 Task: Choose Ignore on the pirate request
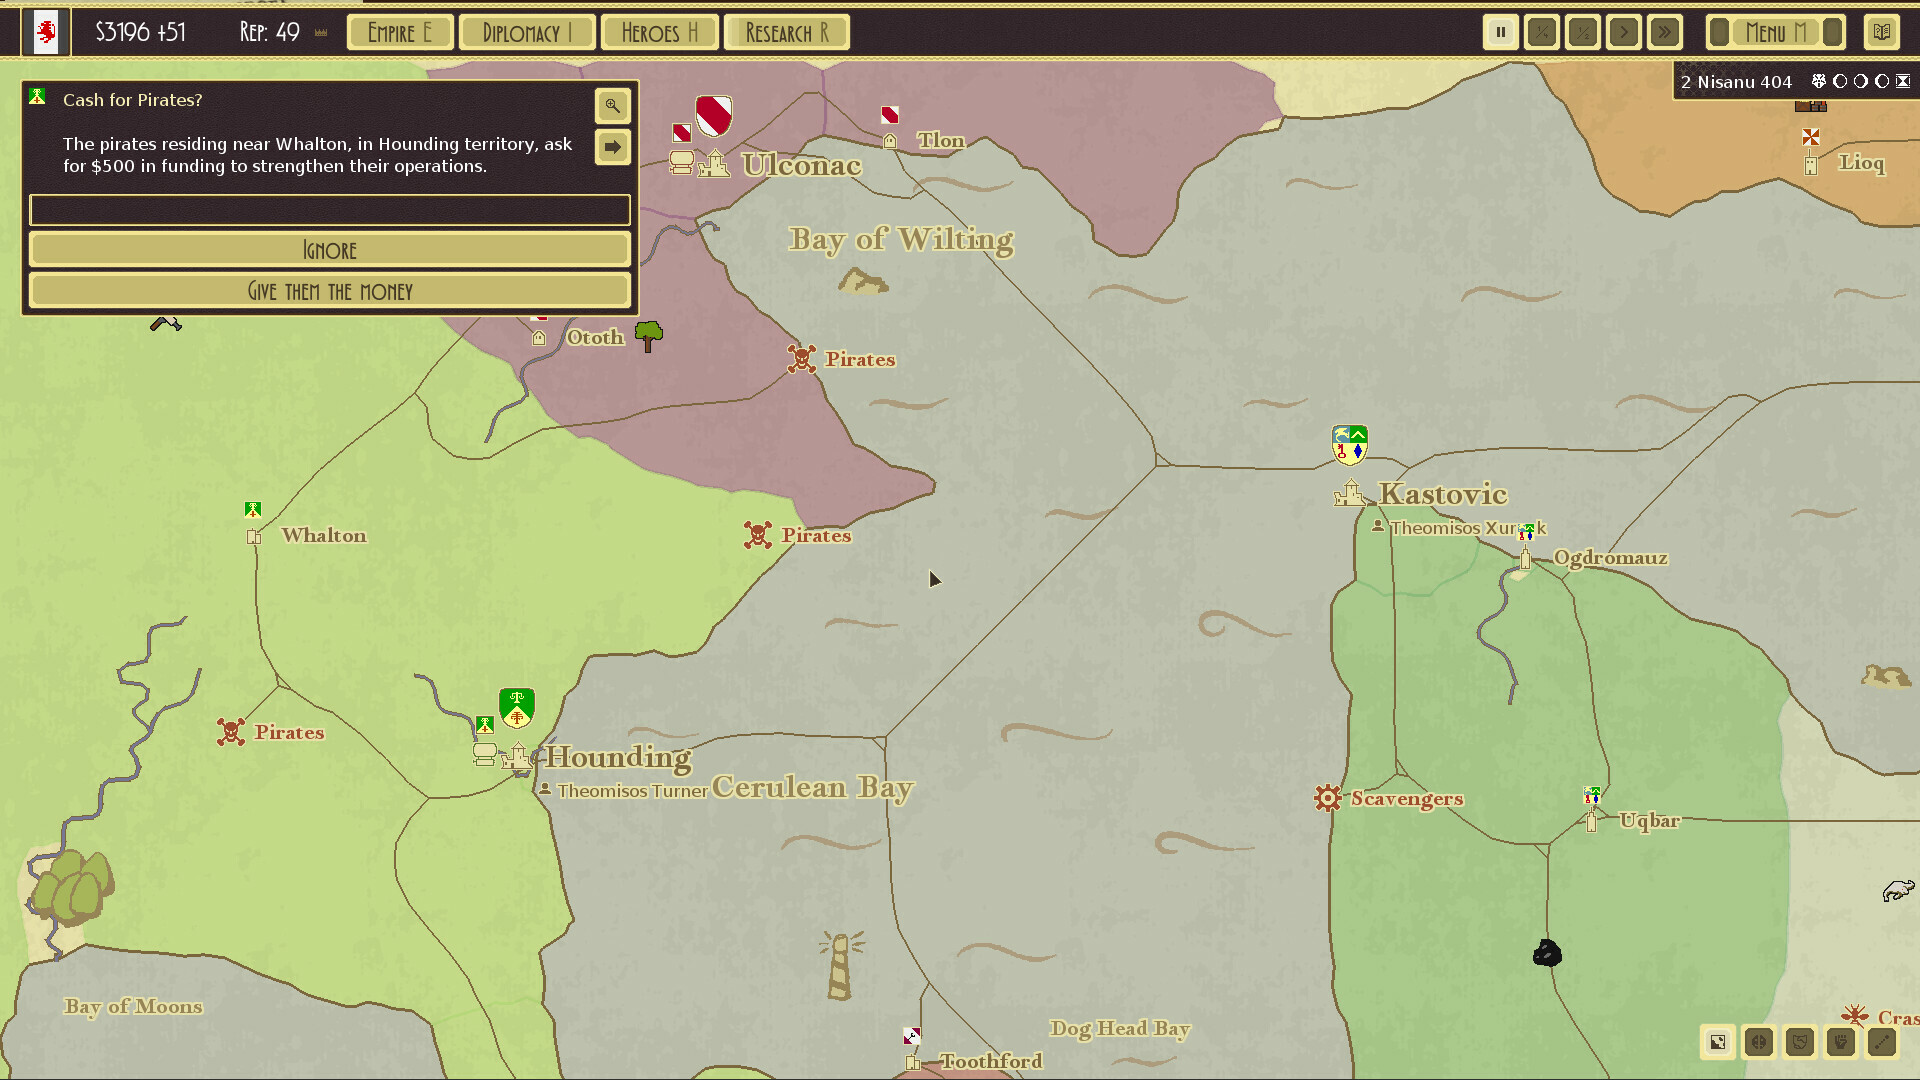pos(330,249)
